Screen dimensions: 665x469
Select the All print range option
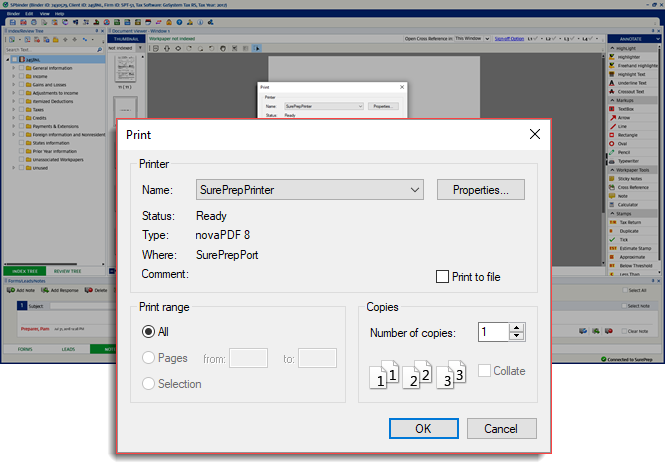(x=149, y=331)
